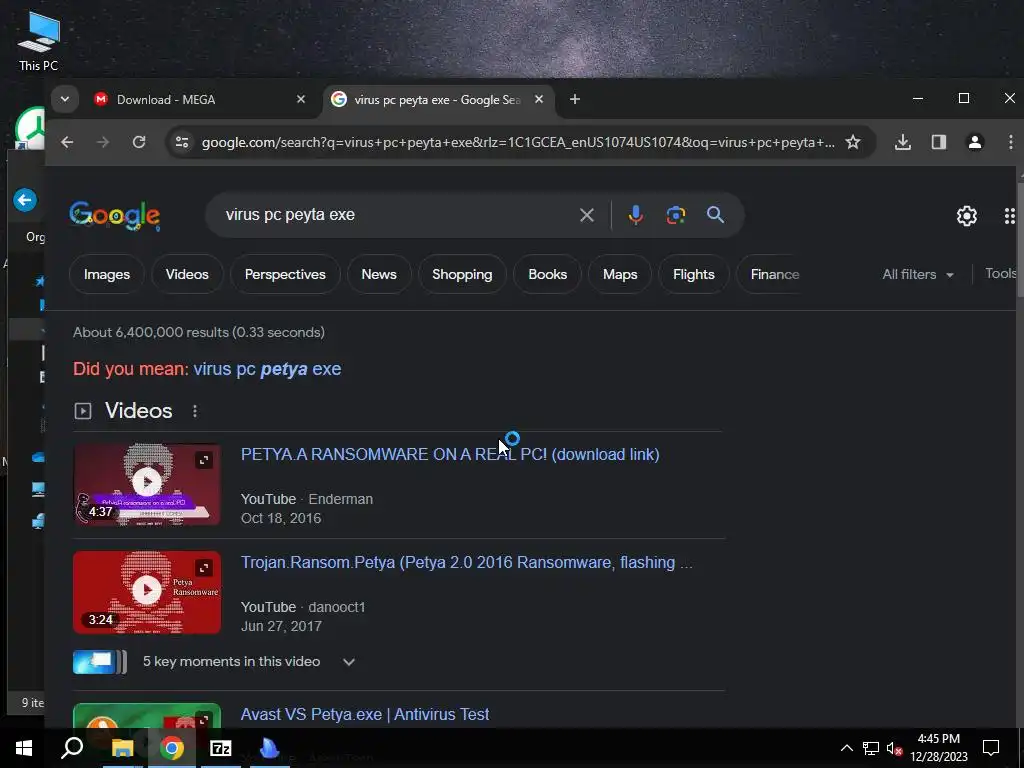Filter results by Books

547,274
